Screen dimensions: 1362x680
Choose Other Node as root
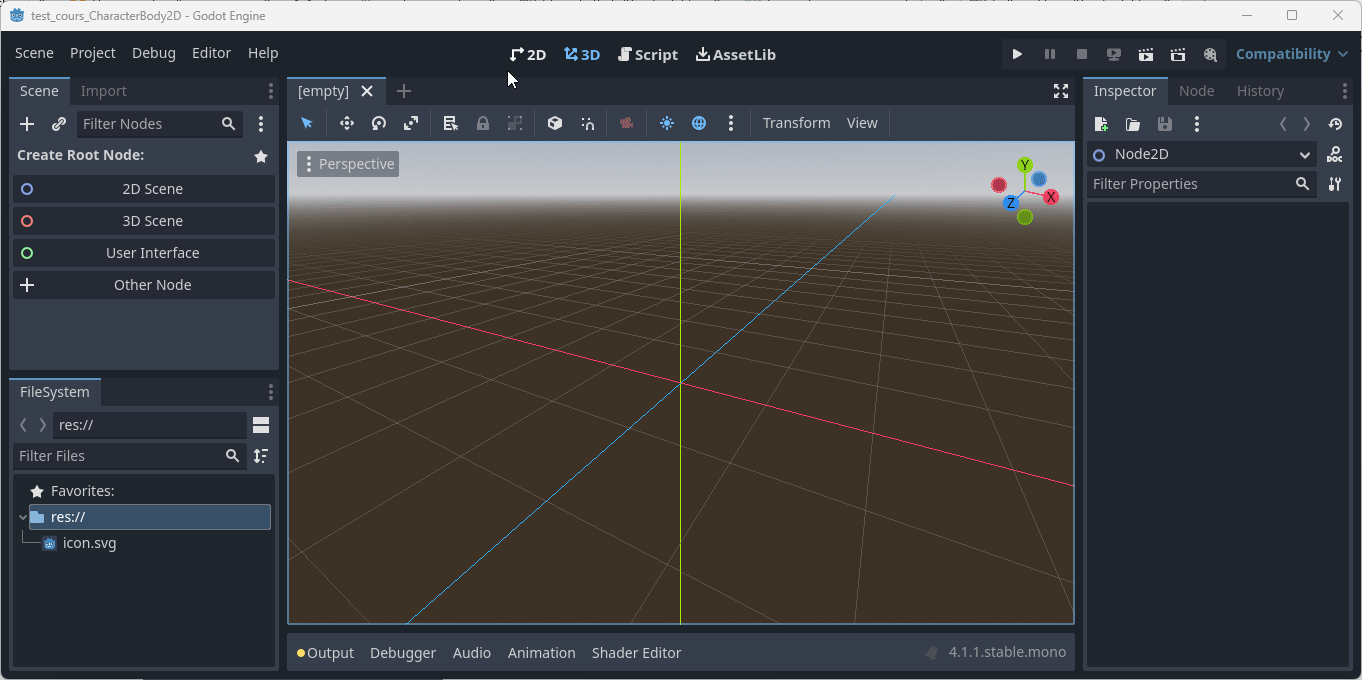[144, 285]
